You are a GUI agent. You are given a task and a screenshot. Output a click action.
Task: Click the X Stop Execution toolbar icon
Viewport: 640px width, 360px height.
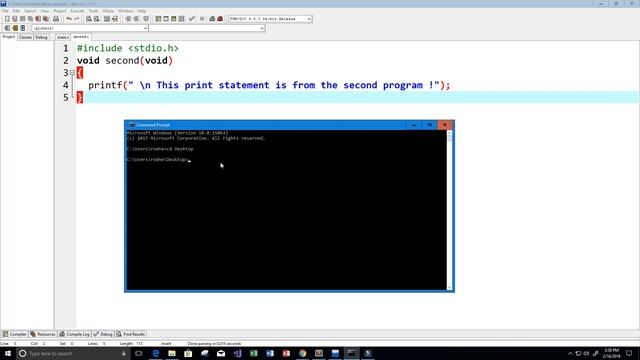point(202,19)
